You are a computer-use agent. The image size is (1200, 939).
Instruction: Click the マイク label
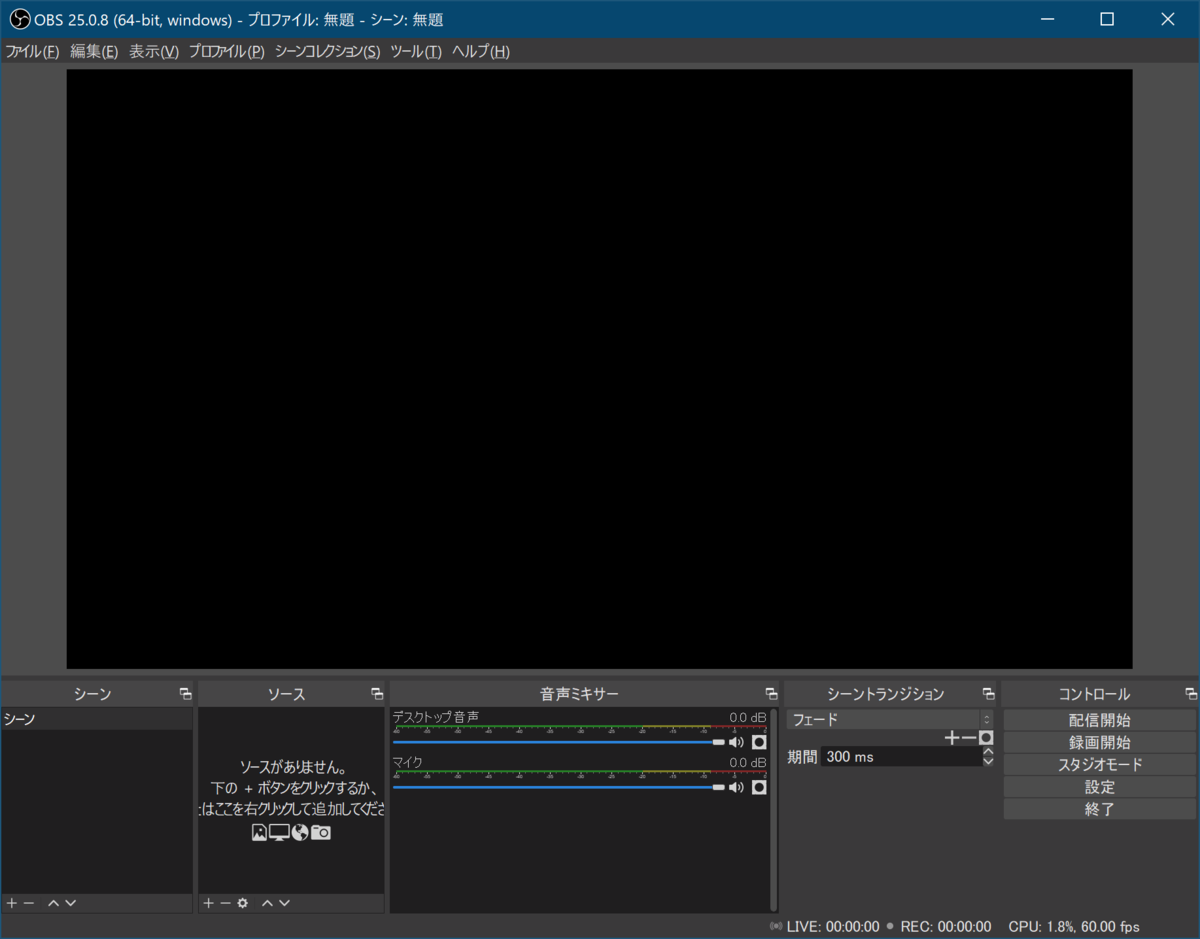point(407,762)
